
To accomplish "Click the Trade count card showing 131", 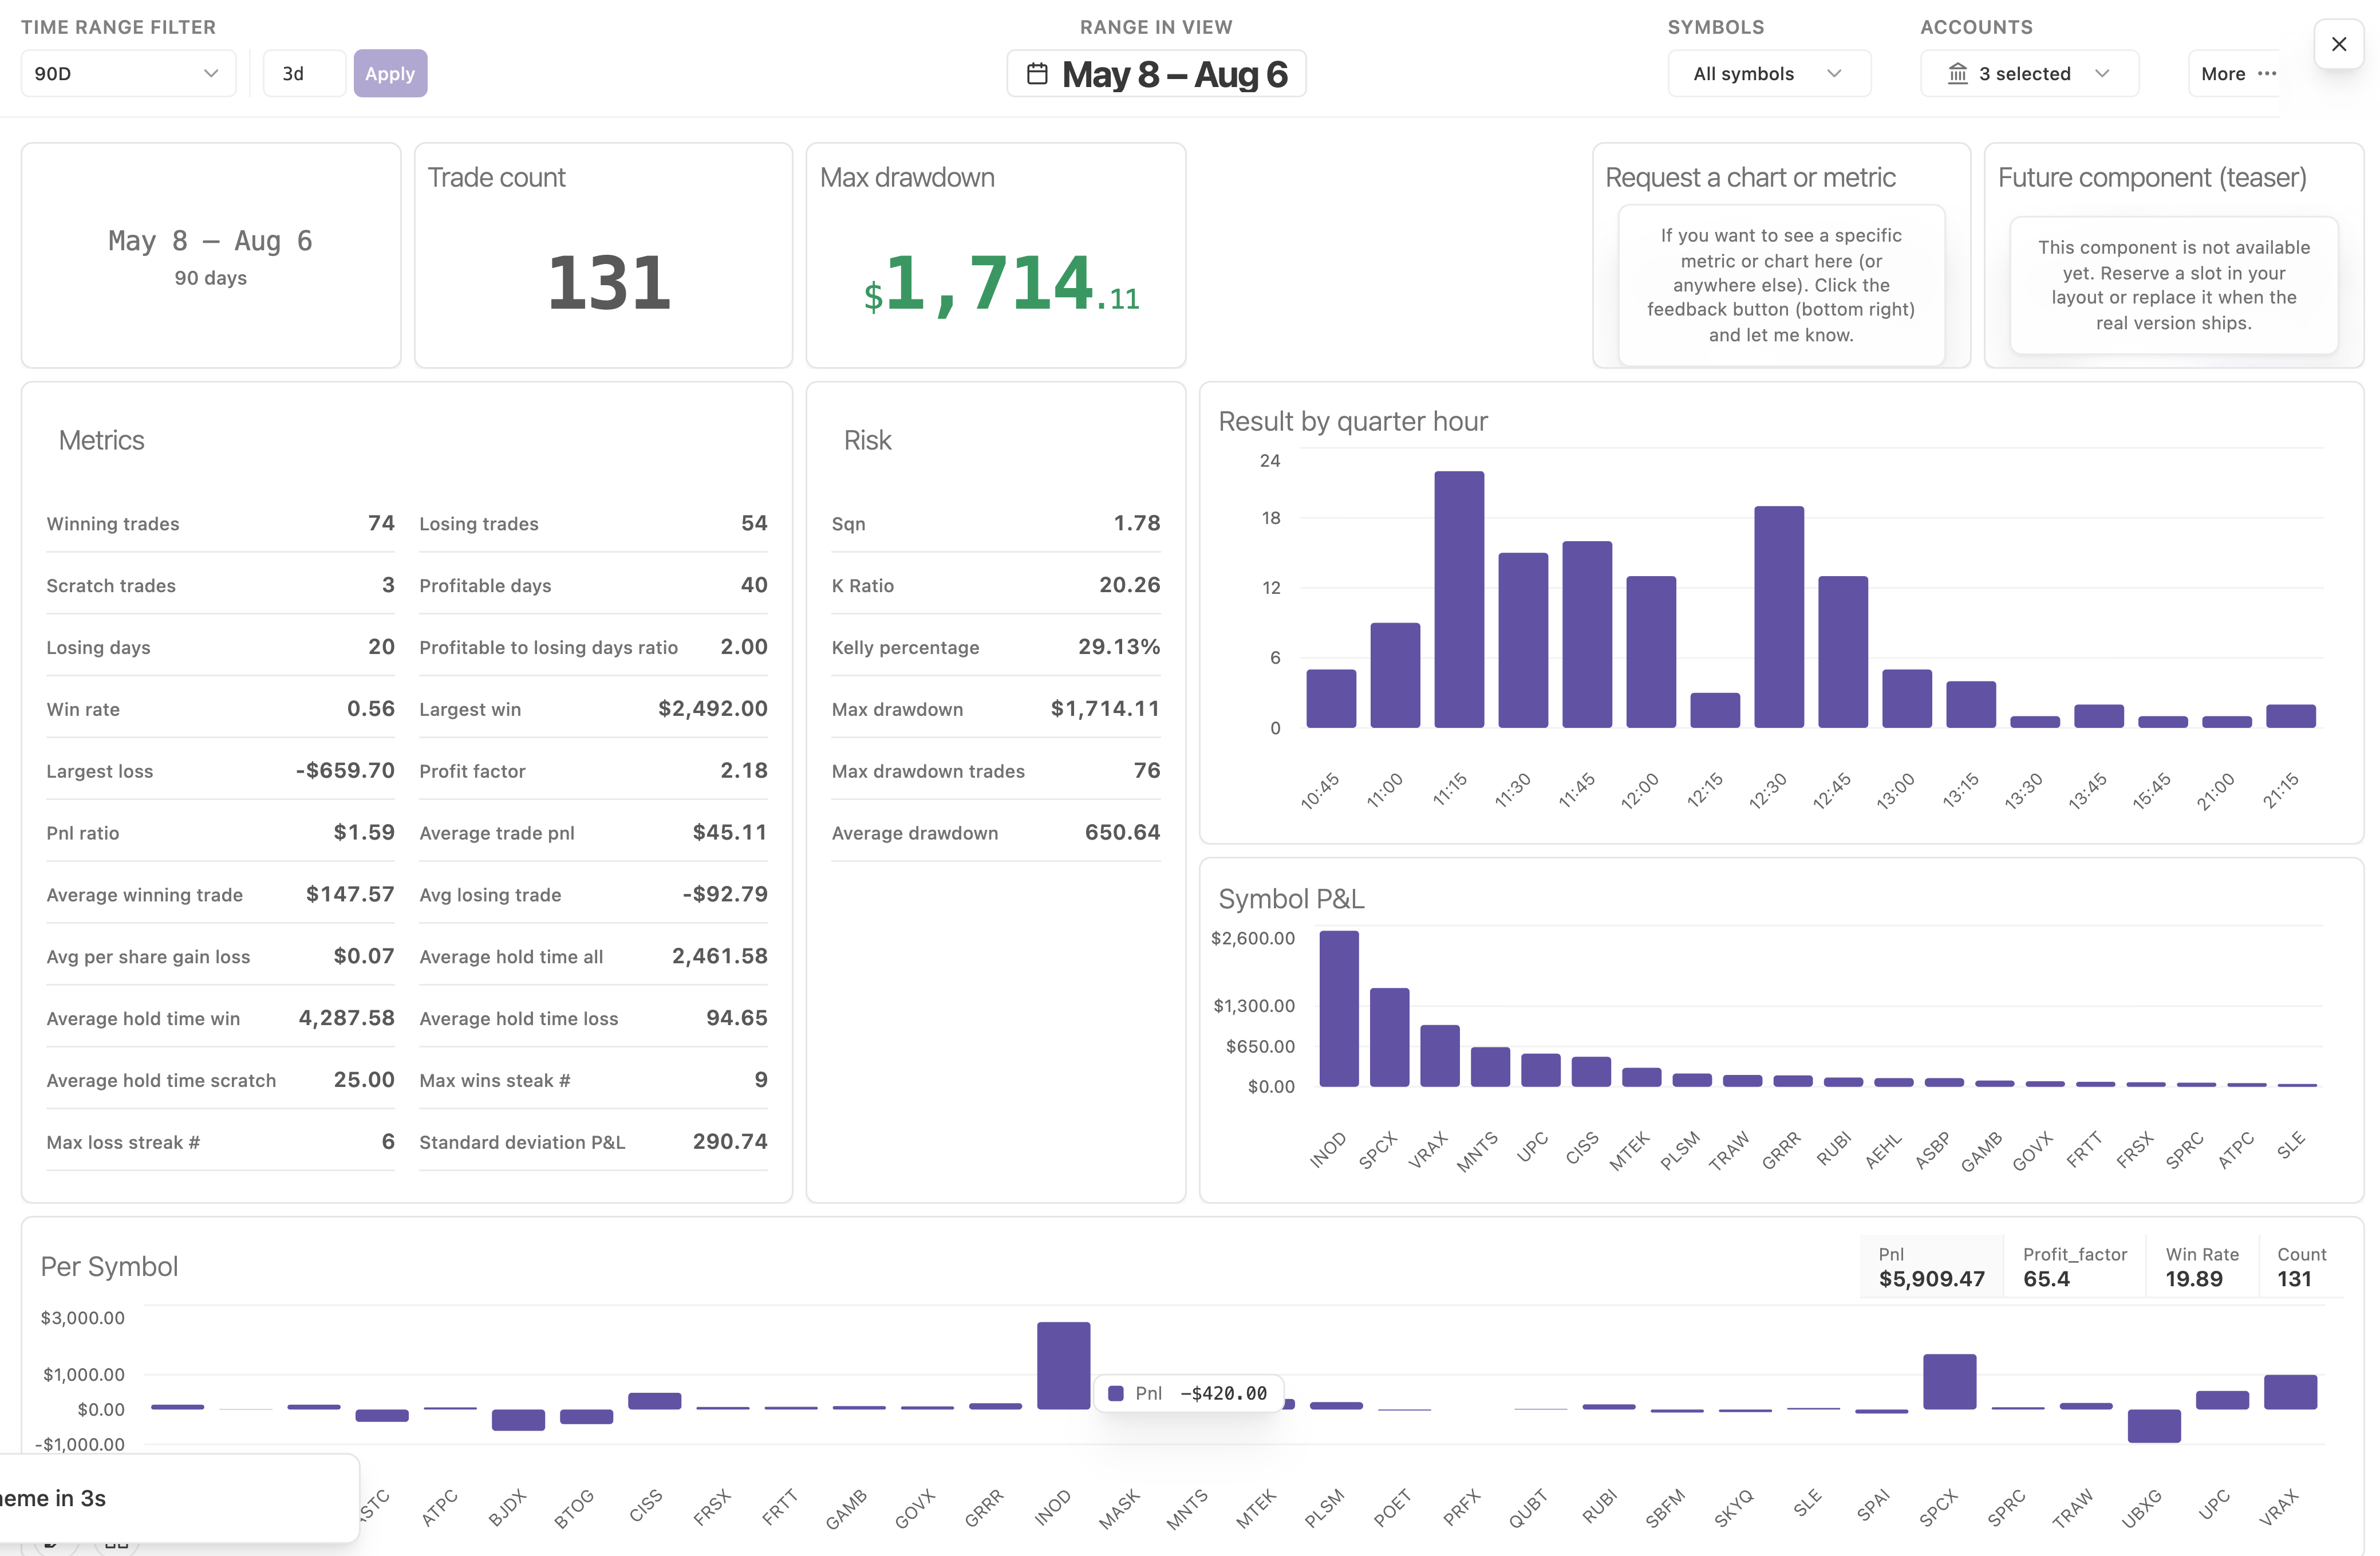I will point(604,256).
